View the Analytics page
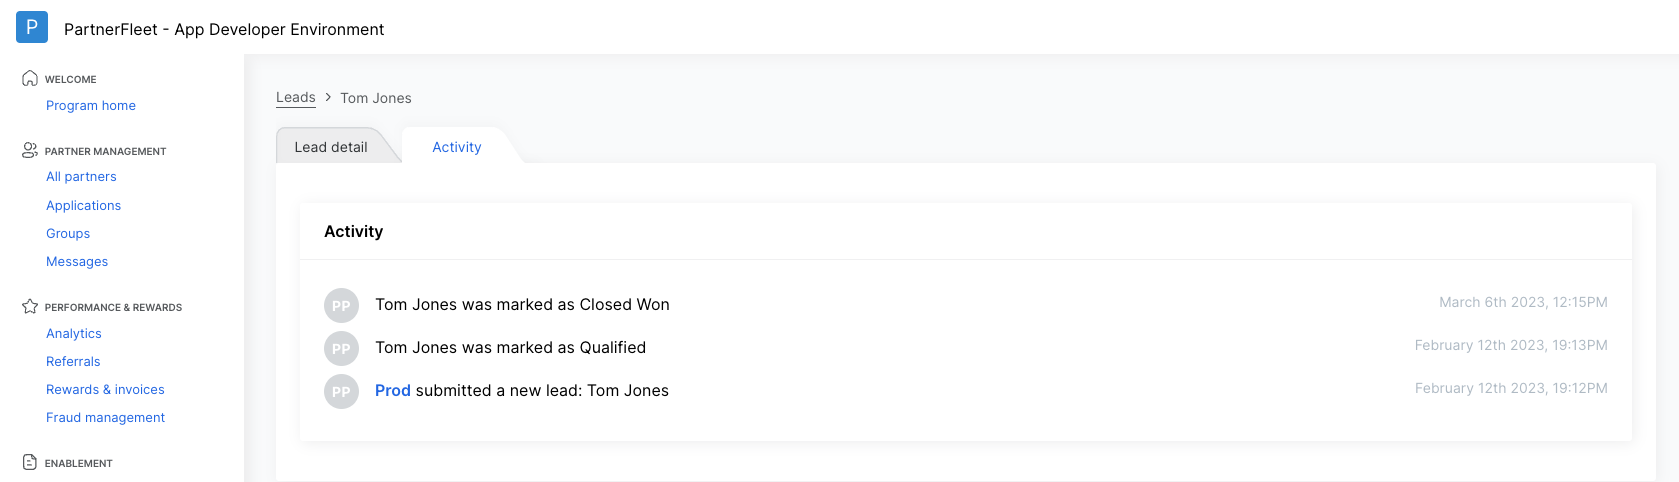Image resolution: width=1679 pixels, height=482 pixels. tap(74, 333)
